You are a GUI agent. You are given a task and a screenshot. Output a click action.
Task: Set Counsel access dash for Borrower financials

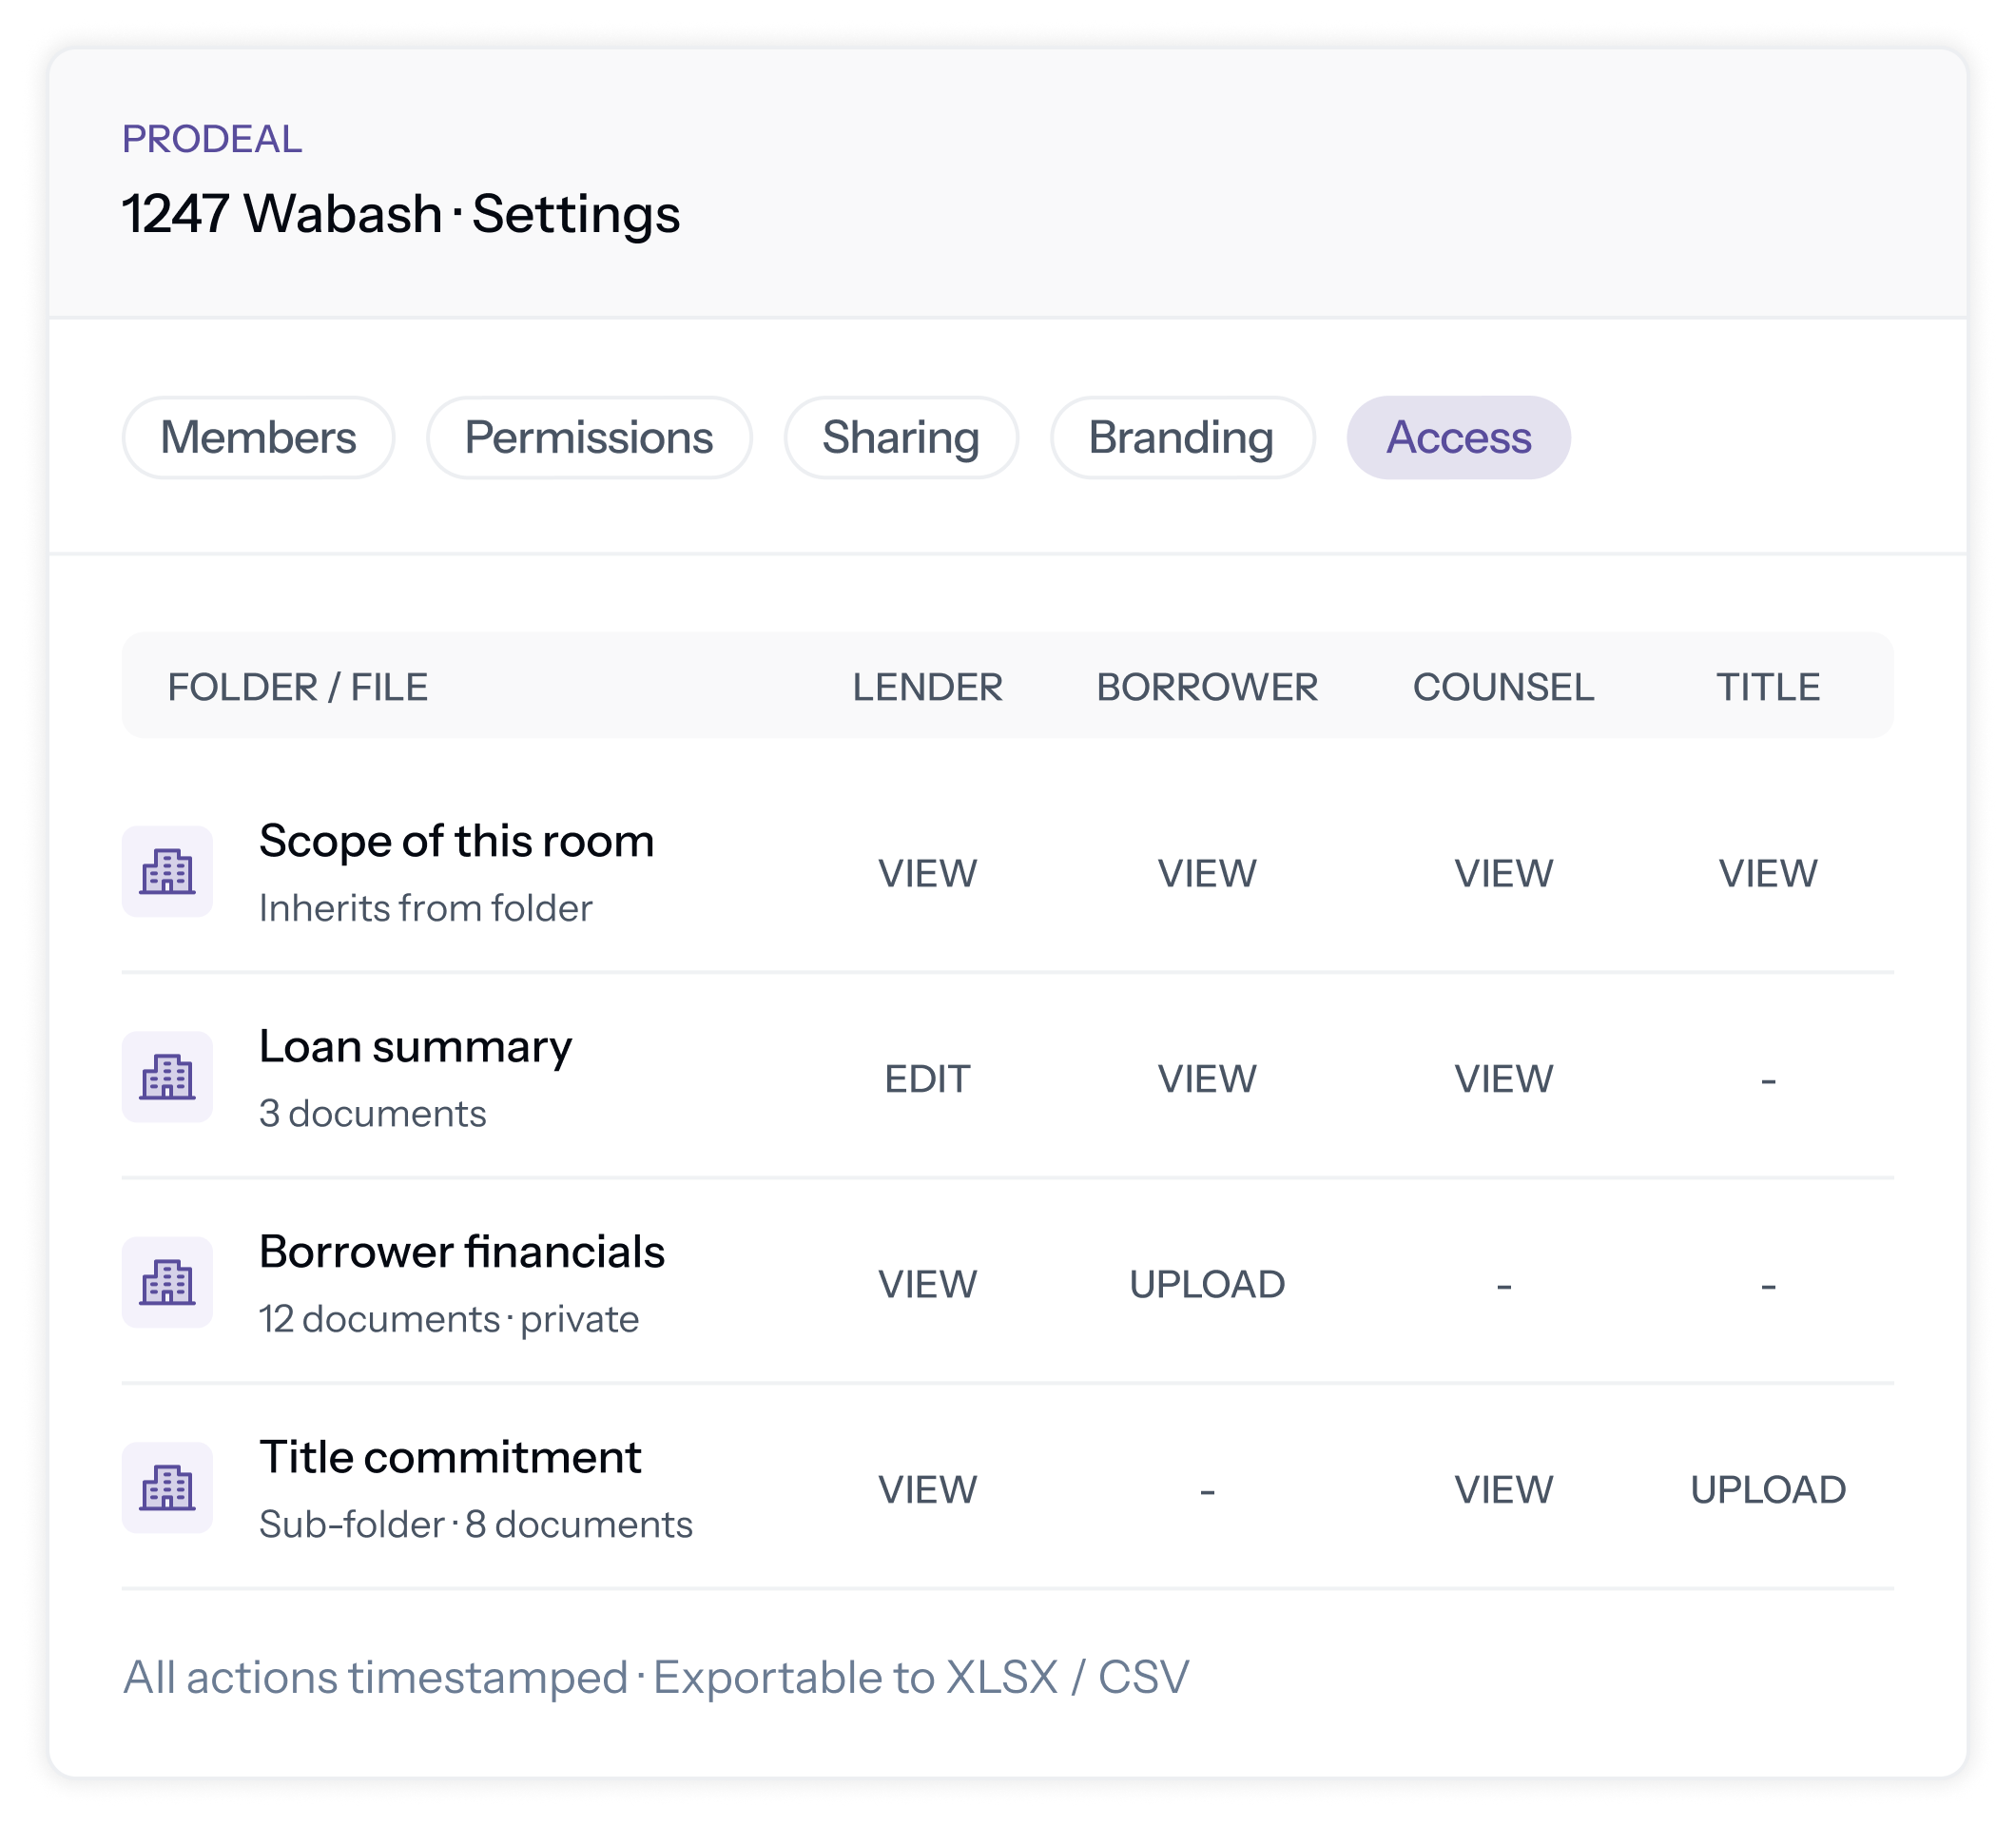click(x=1503, y=1286)
